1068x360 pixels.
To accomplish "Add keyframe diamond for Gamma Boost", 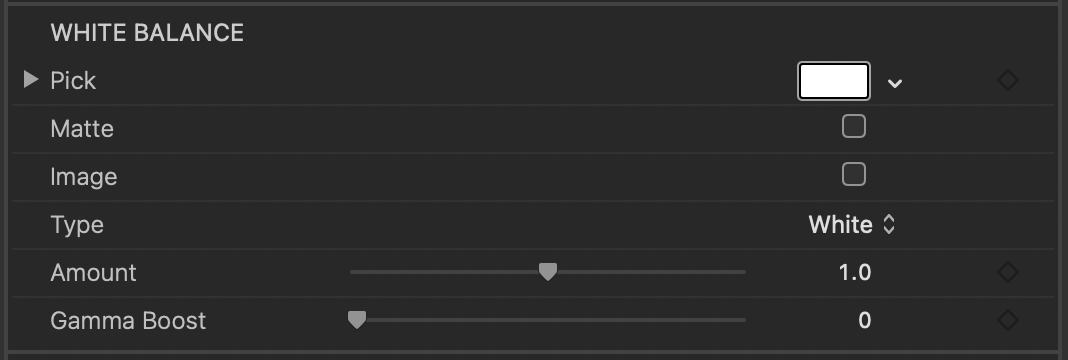I will 1007,320.
